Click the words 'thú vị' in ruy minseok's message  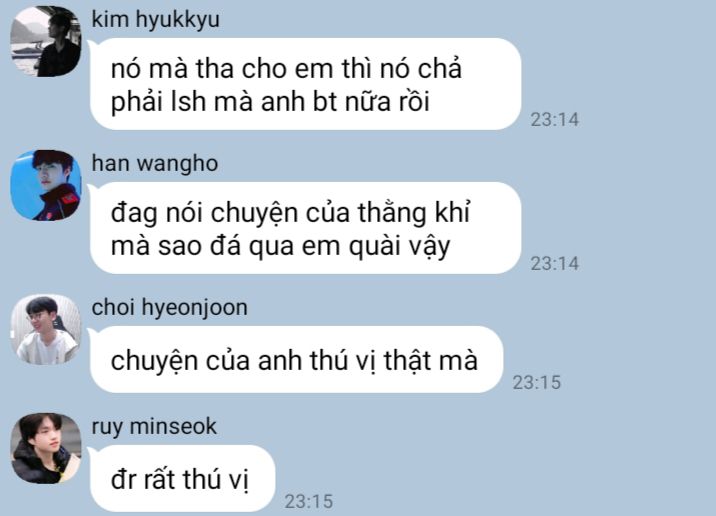pos(216,480)
